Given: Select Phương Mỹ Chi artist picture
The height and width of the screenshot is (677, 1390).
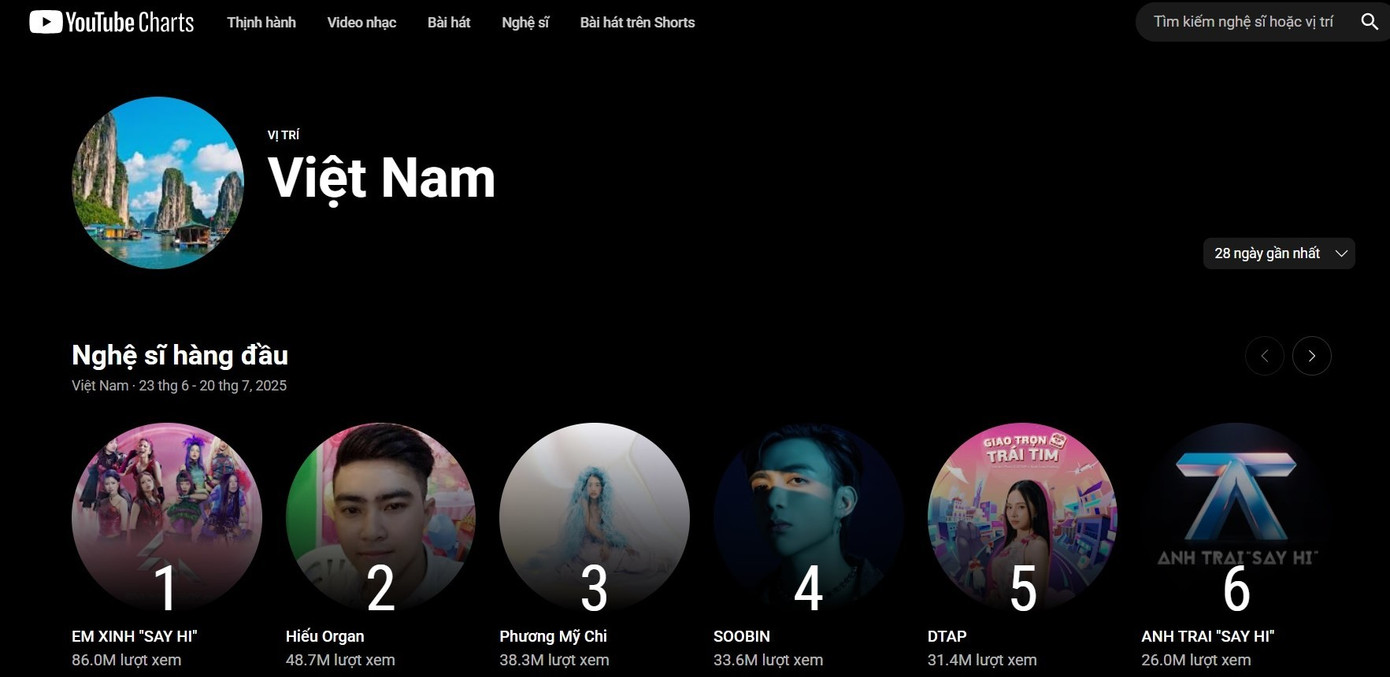Looking at the screenshot, I should 594,517.
